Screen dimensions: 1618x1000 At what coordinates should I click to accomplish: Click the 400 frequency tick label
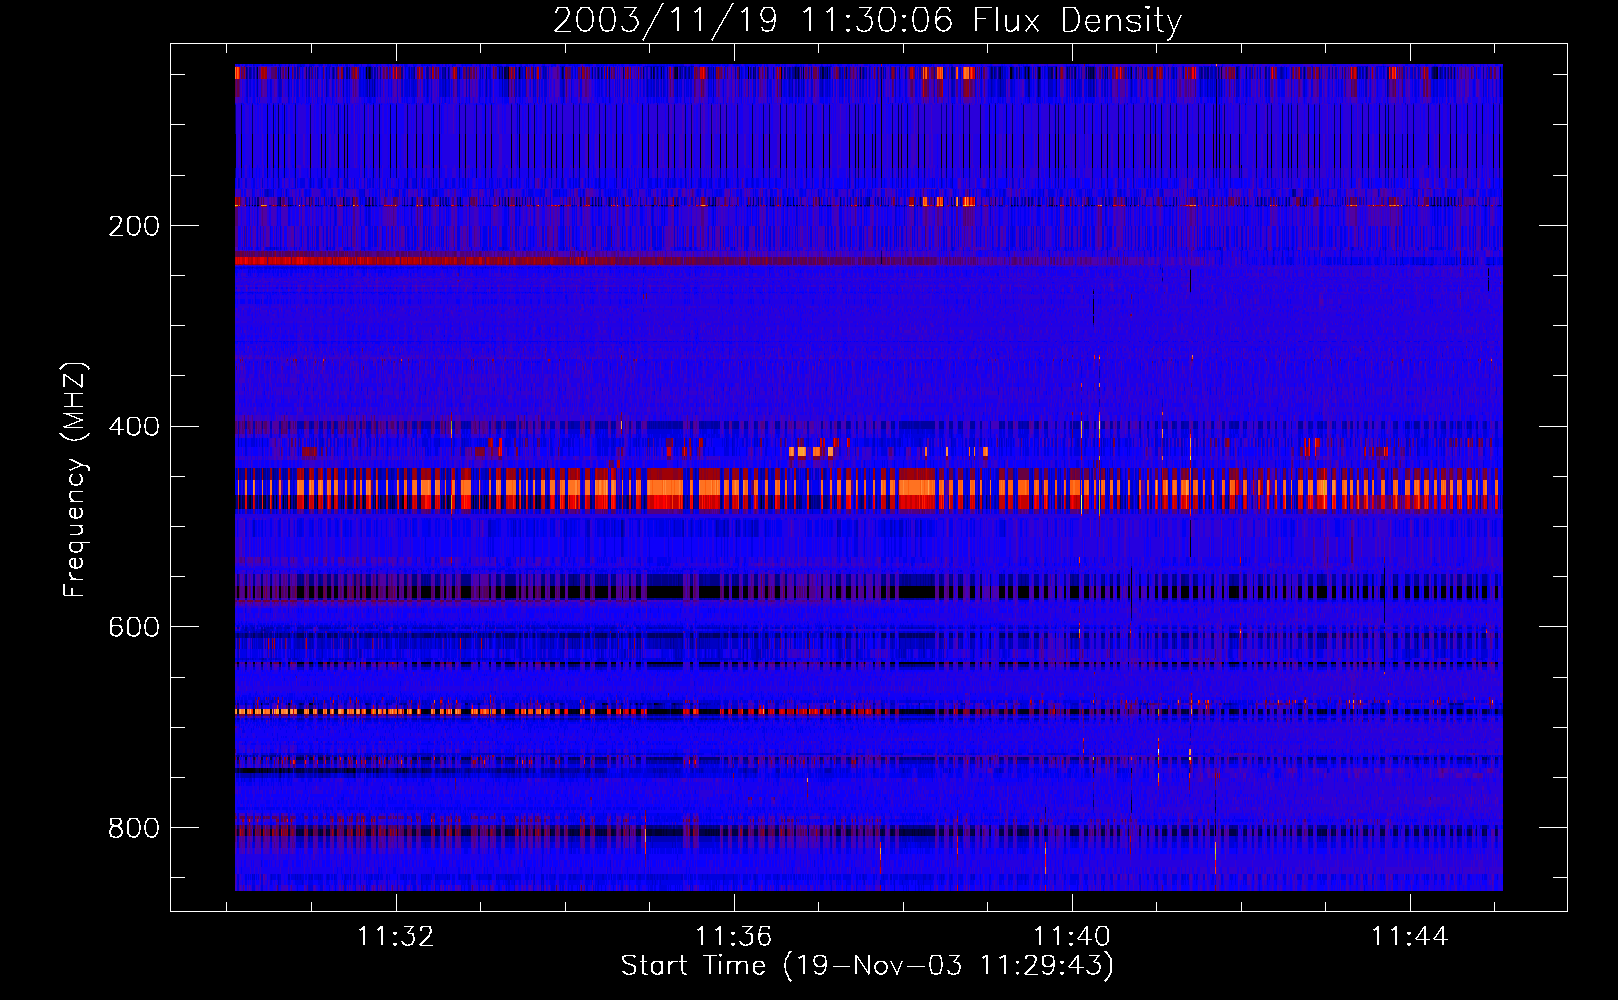[x=134, y=427]
